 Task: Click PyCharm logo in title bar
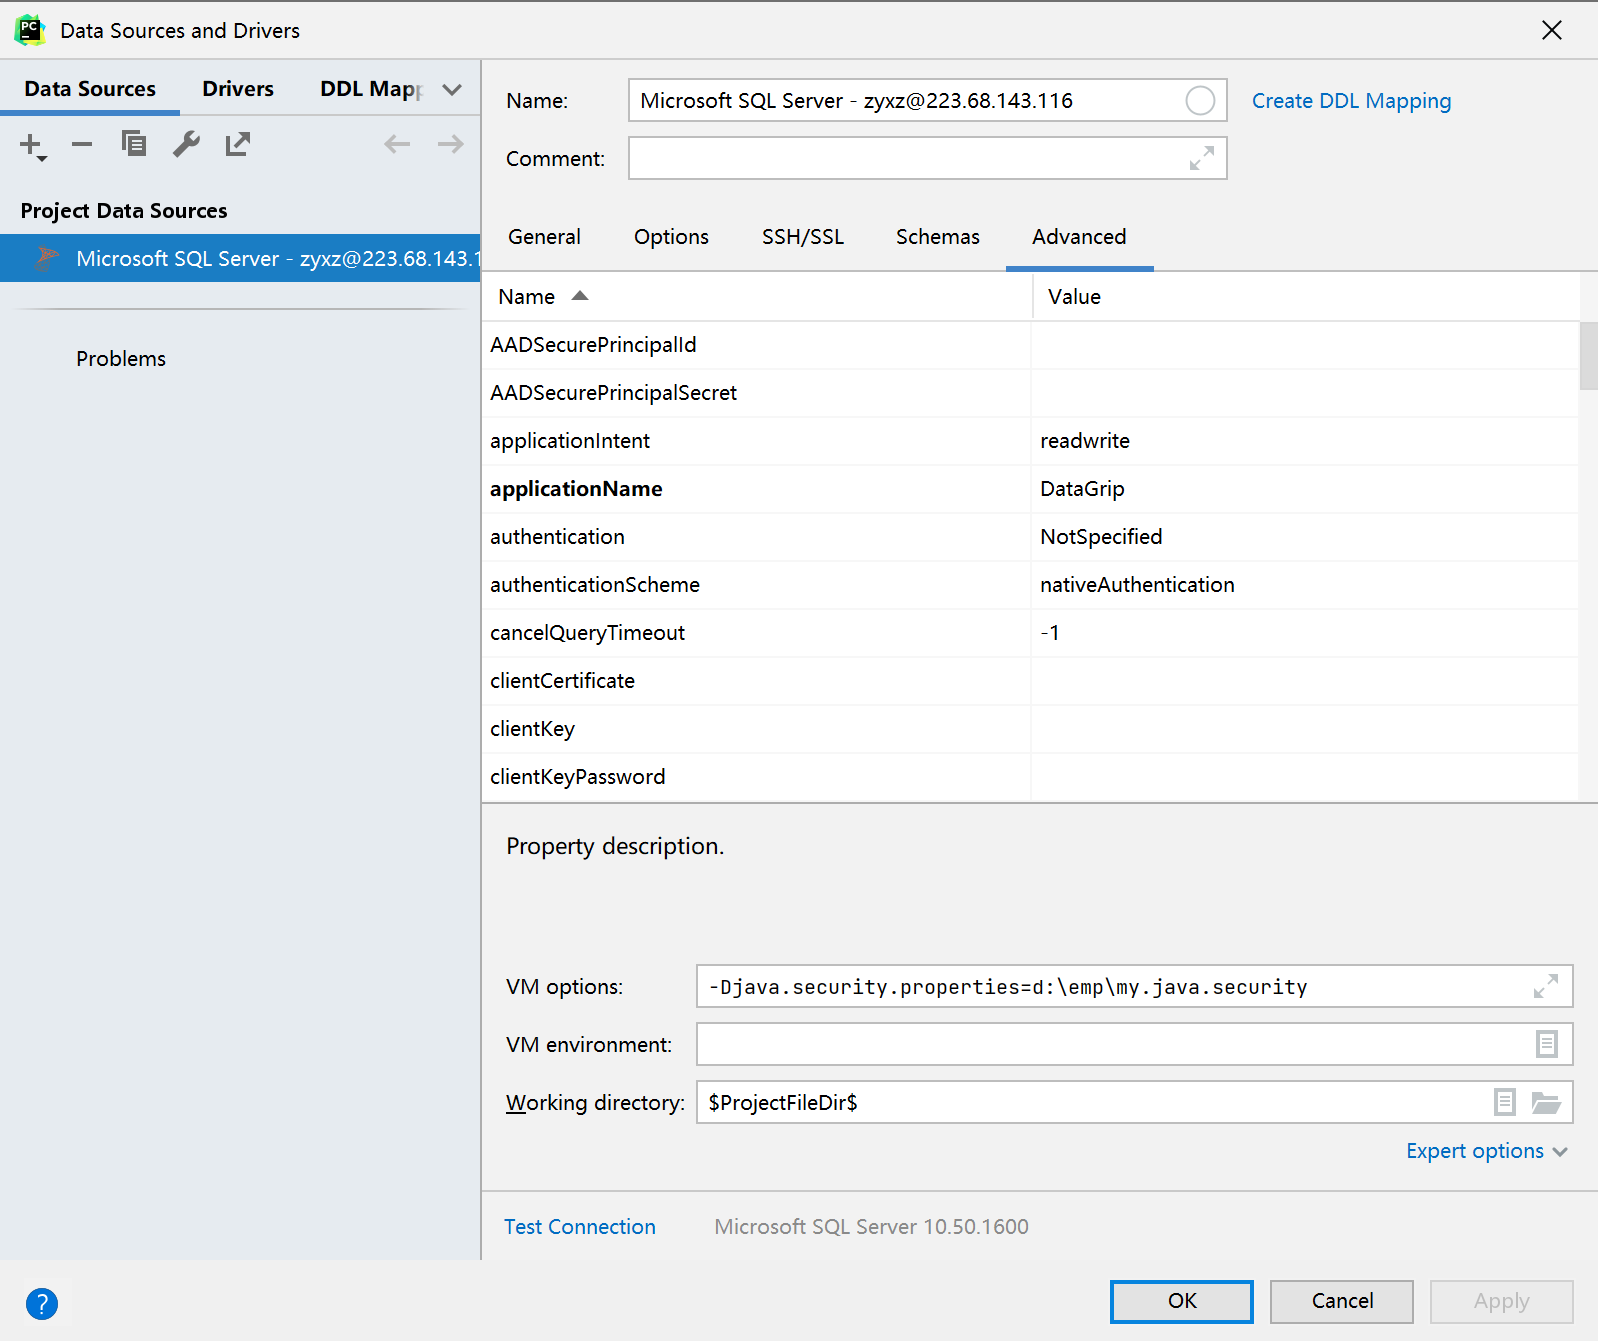(x=30, y=30)
